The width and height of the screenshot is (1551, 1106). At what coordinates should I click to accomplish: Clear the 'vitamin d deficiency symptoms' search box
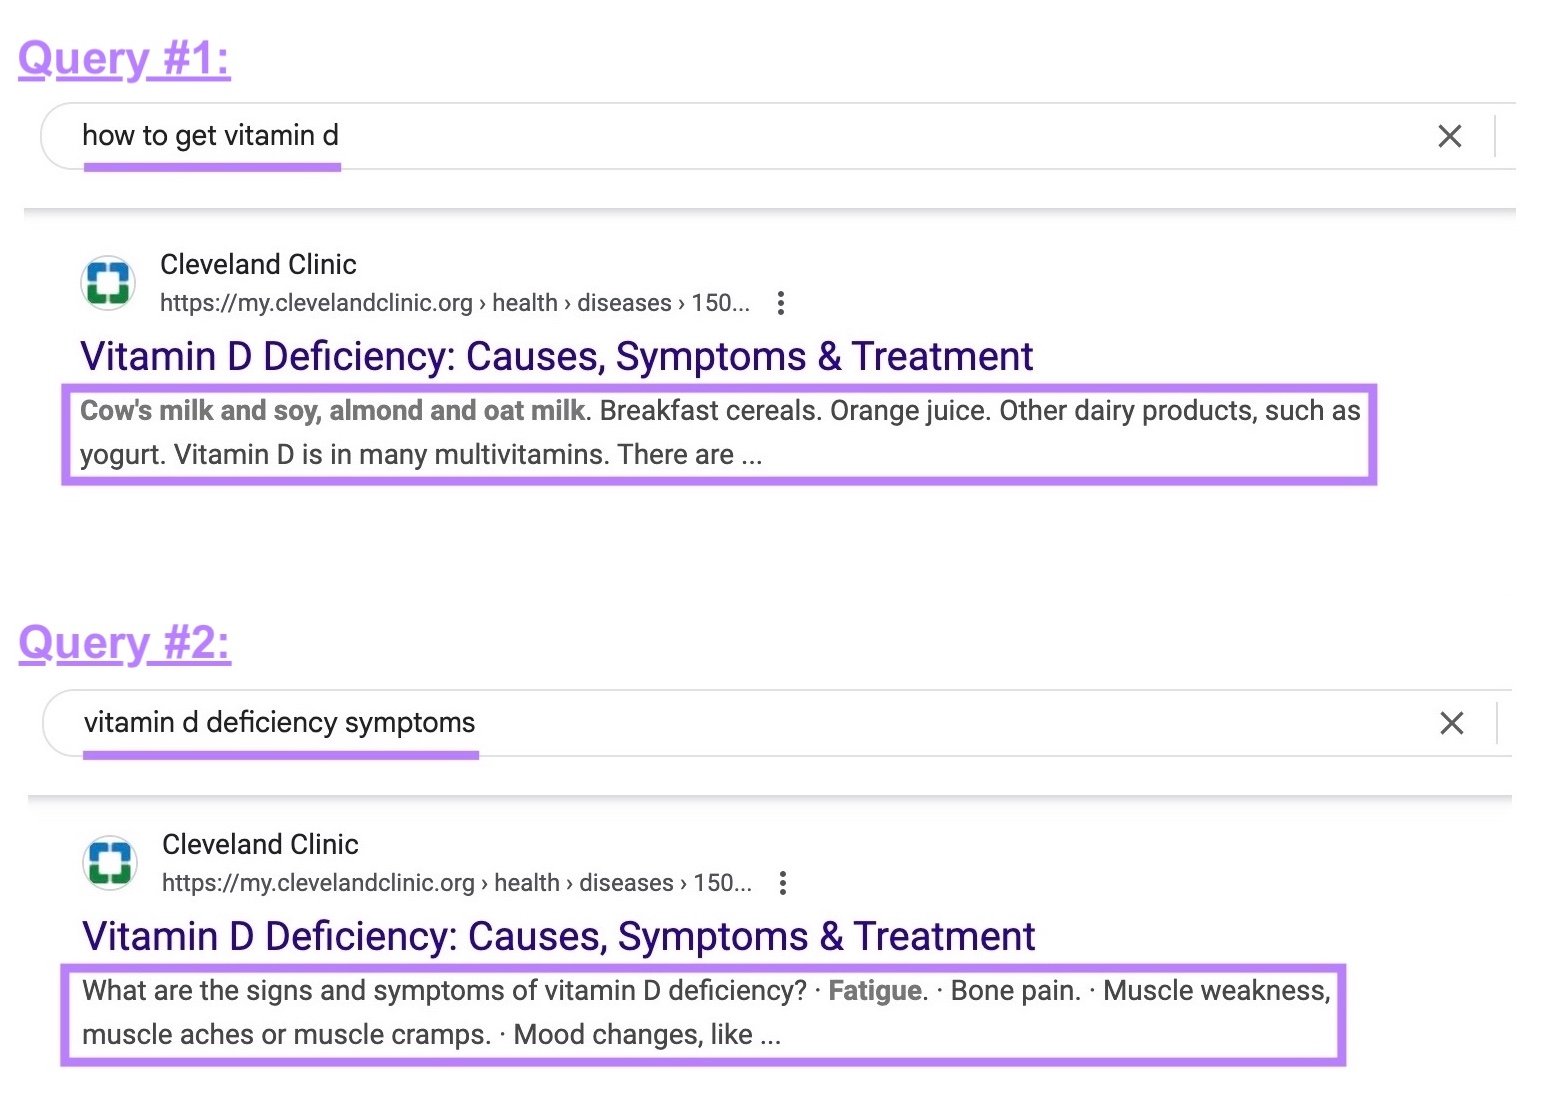1451,722
